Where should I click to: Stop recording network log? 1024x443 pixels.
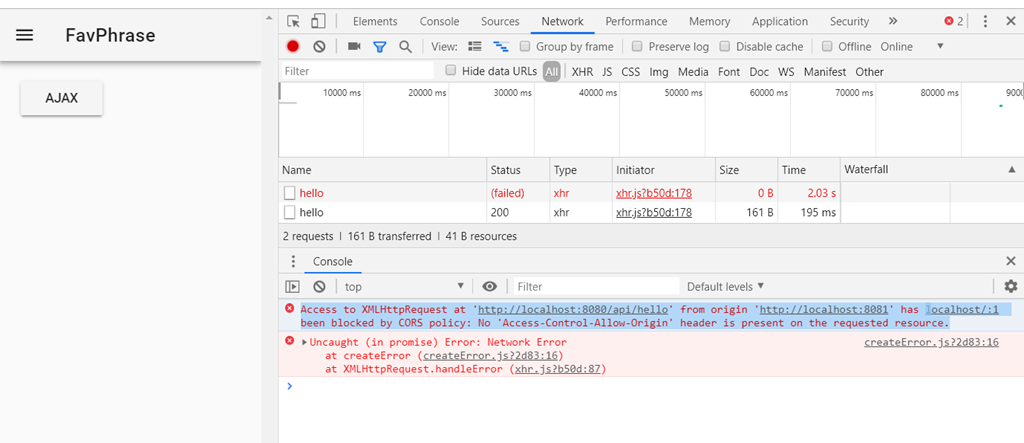293,46
